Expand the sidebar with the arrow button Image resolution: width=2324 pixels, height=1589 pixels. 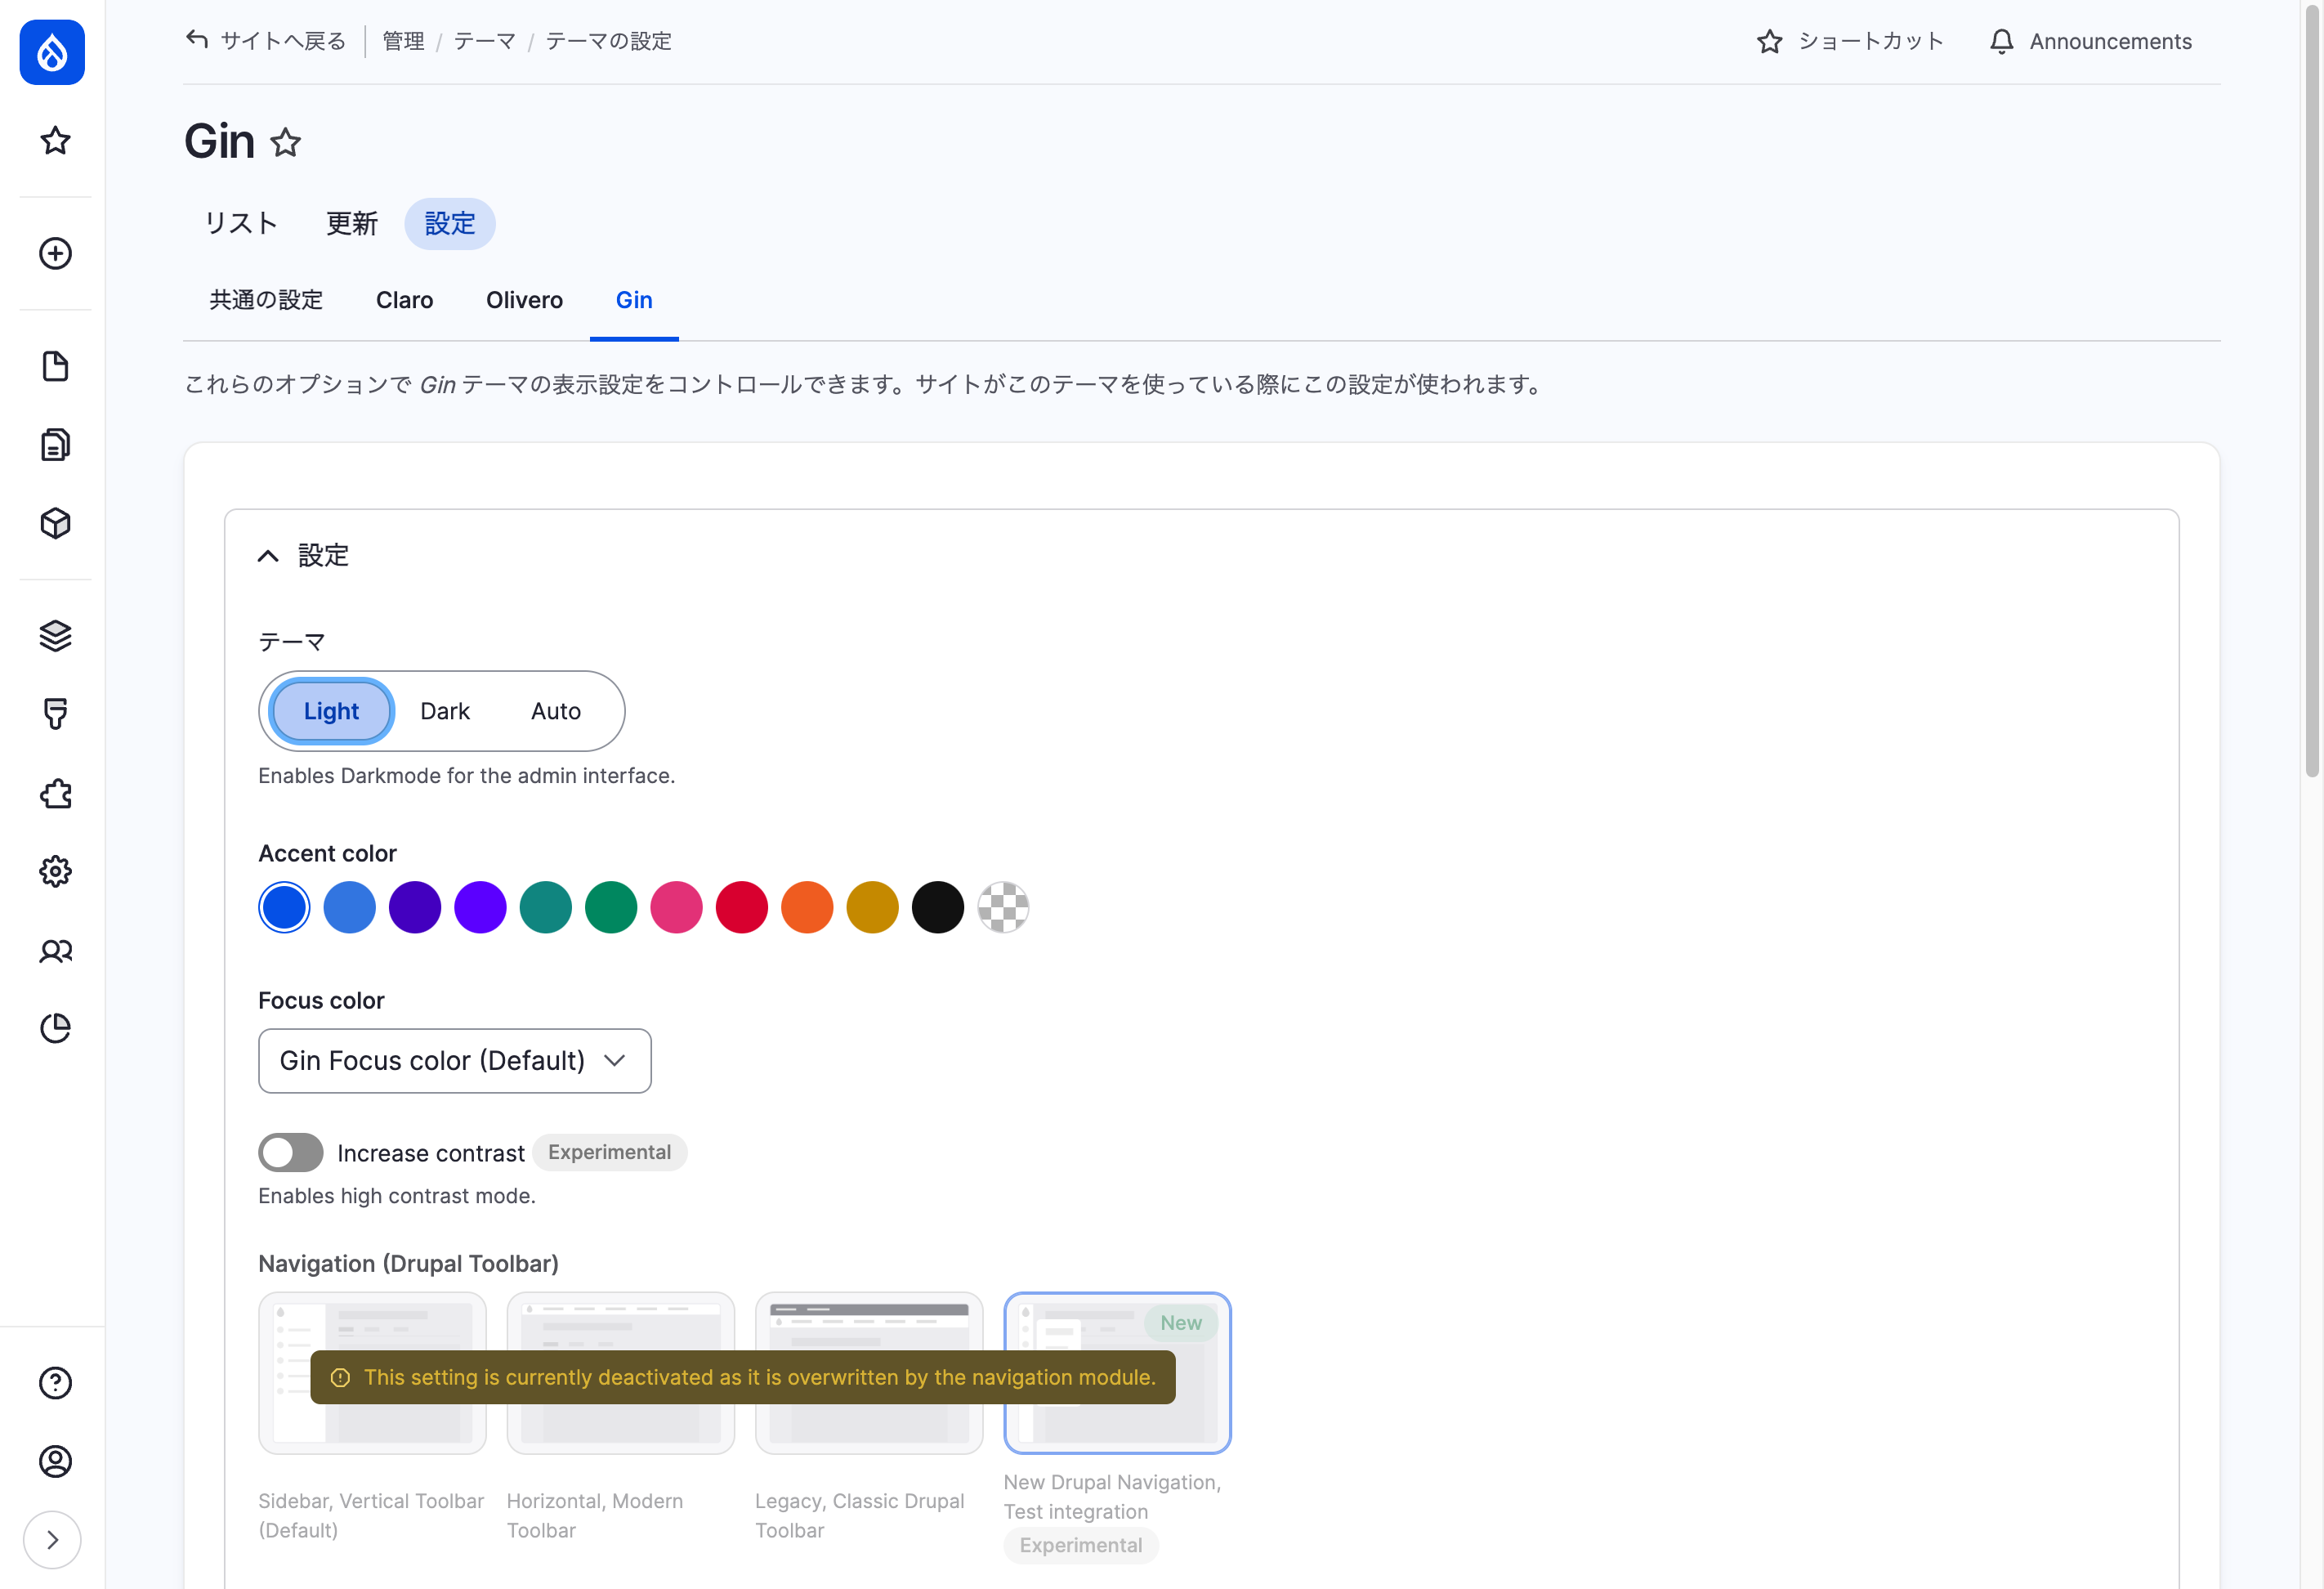pyautogui.click(x=52, y=1540)
